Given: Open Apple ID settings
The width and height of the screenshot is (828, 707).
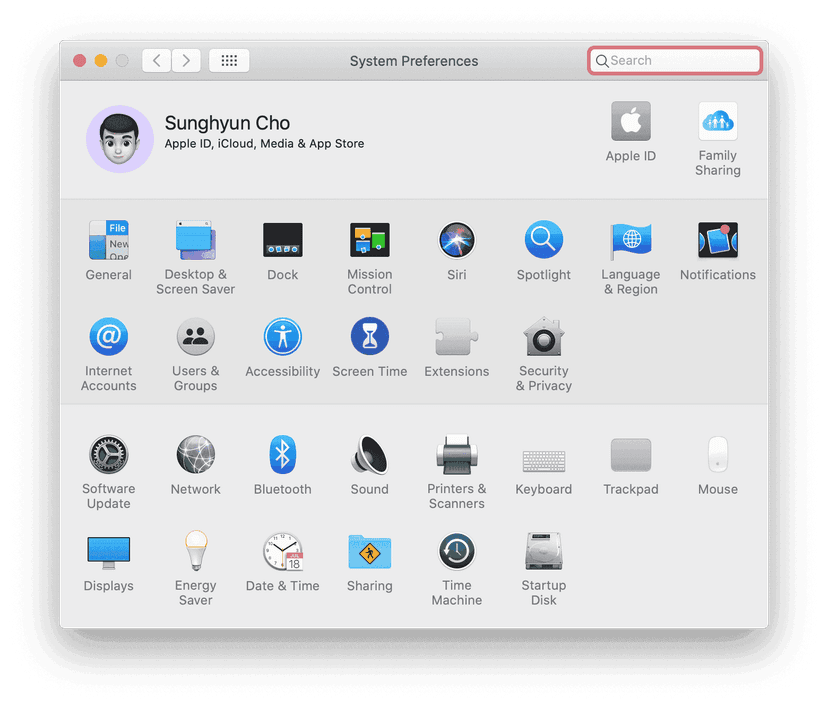Looking at the screenshot, I should 630,122.
